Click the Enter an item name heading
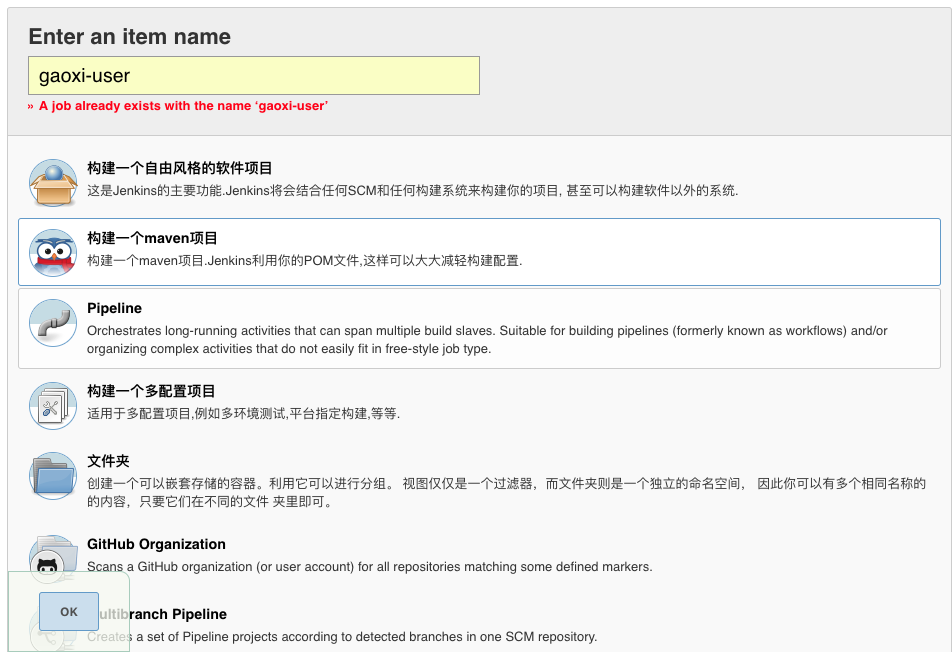The height and width of the screenshot is (652, 952). pyautogui.click(x=128, y=37)
